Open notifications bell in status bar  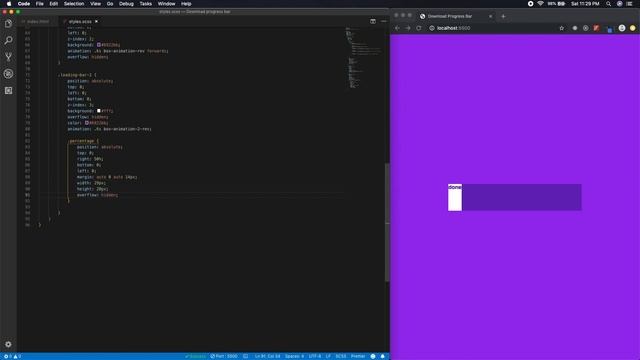[382, 356]
